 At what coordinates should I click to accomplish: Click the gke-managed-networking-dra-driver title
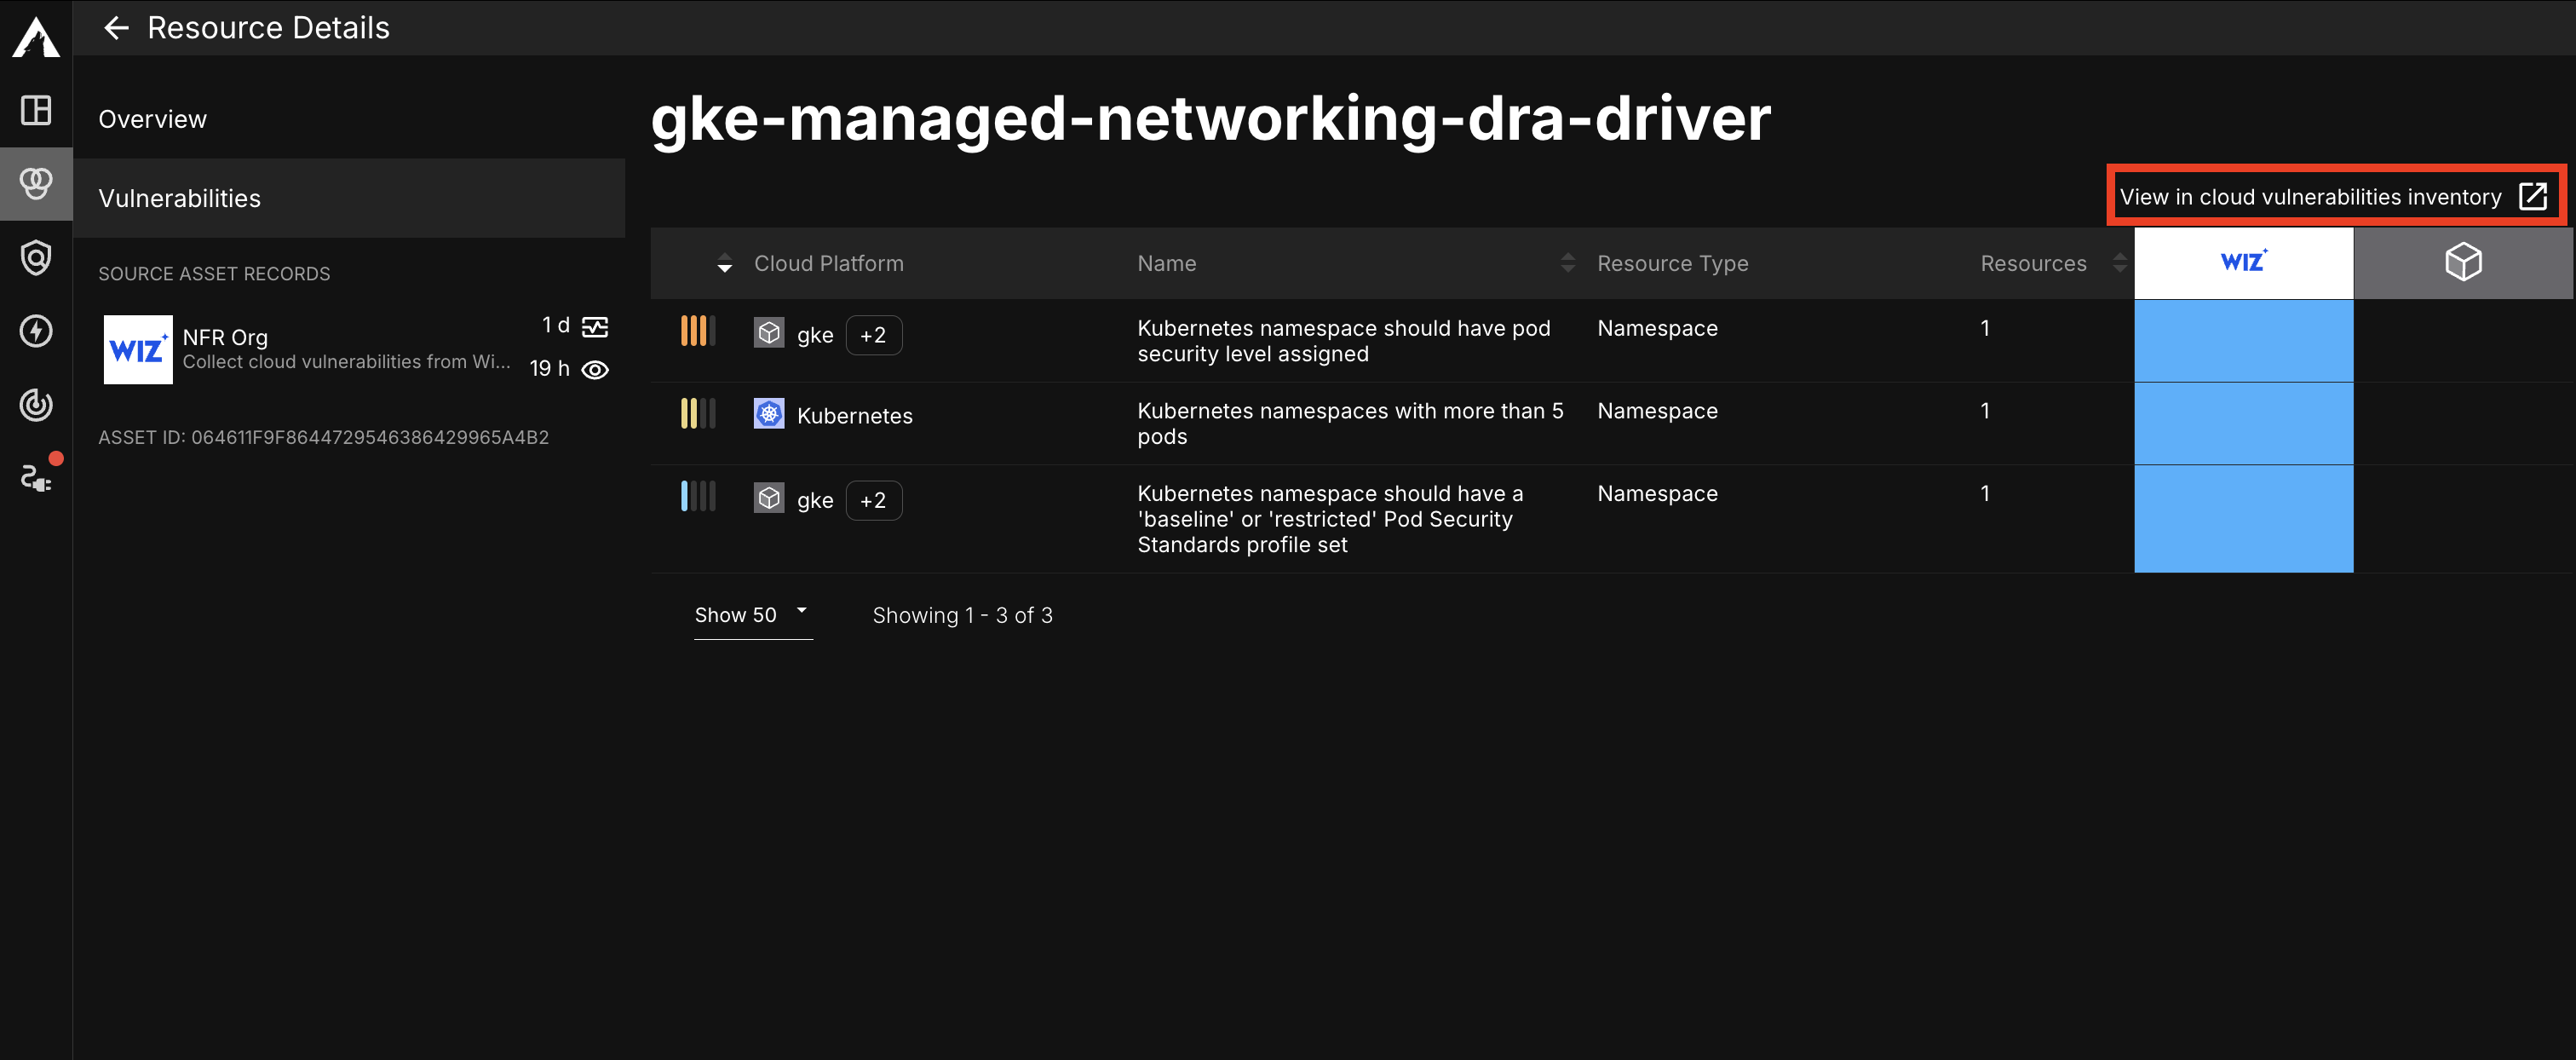pyautogui.click(x=1210, y=118)
